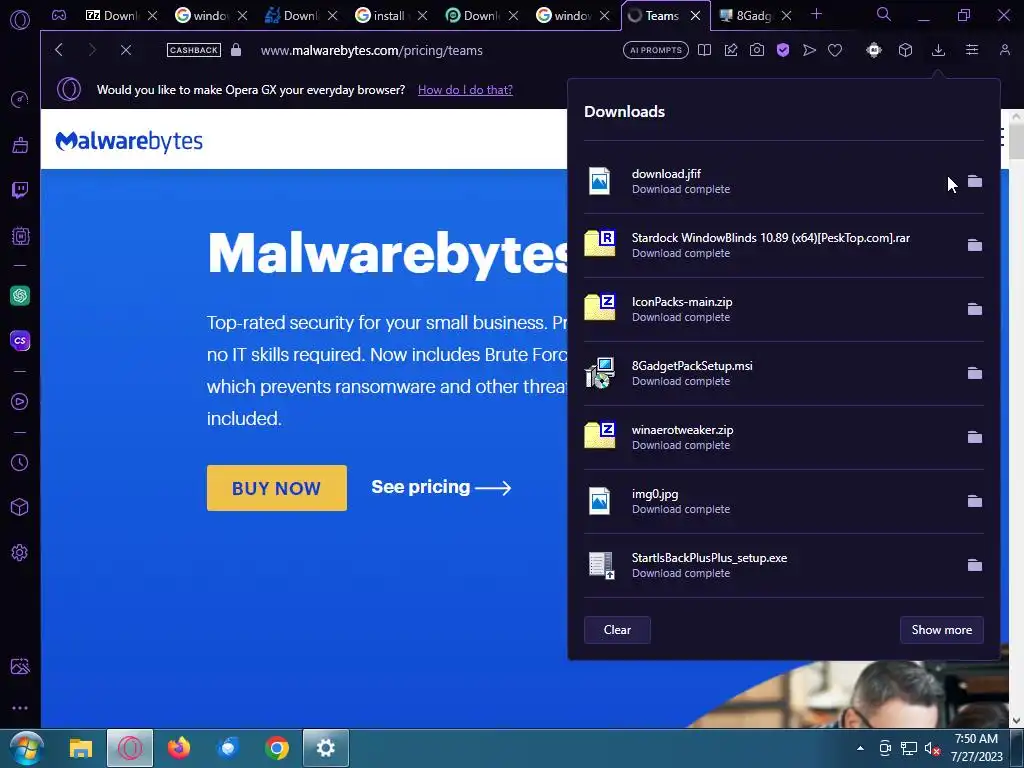1024x768 pixels.
Task: Open the extensions cube toolbar icon
Action: 905,50
